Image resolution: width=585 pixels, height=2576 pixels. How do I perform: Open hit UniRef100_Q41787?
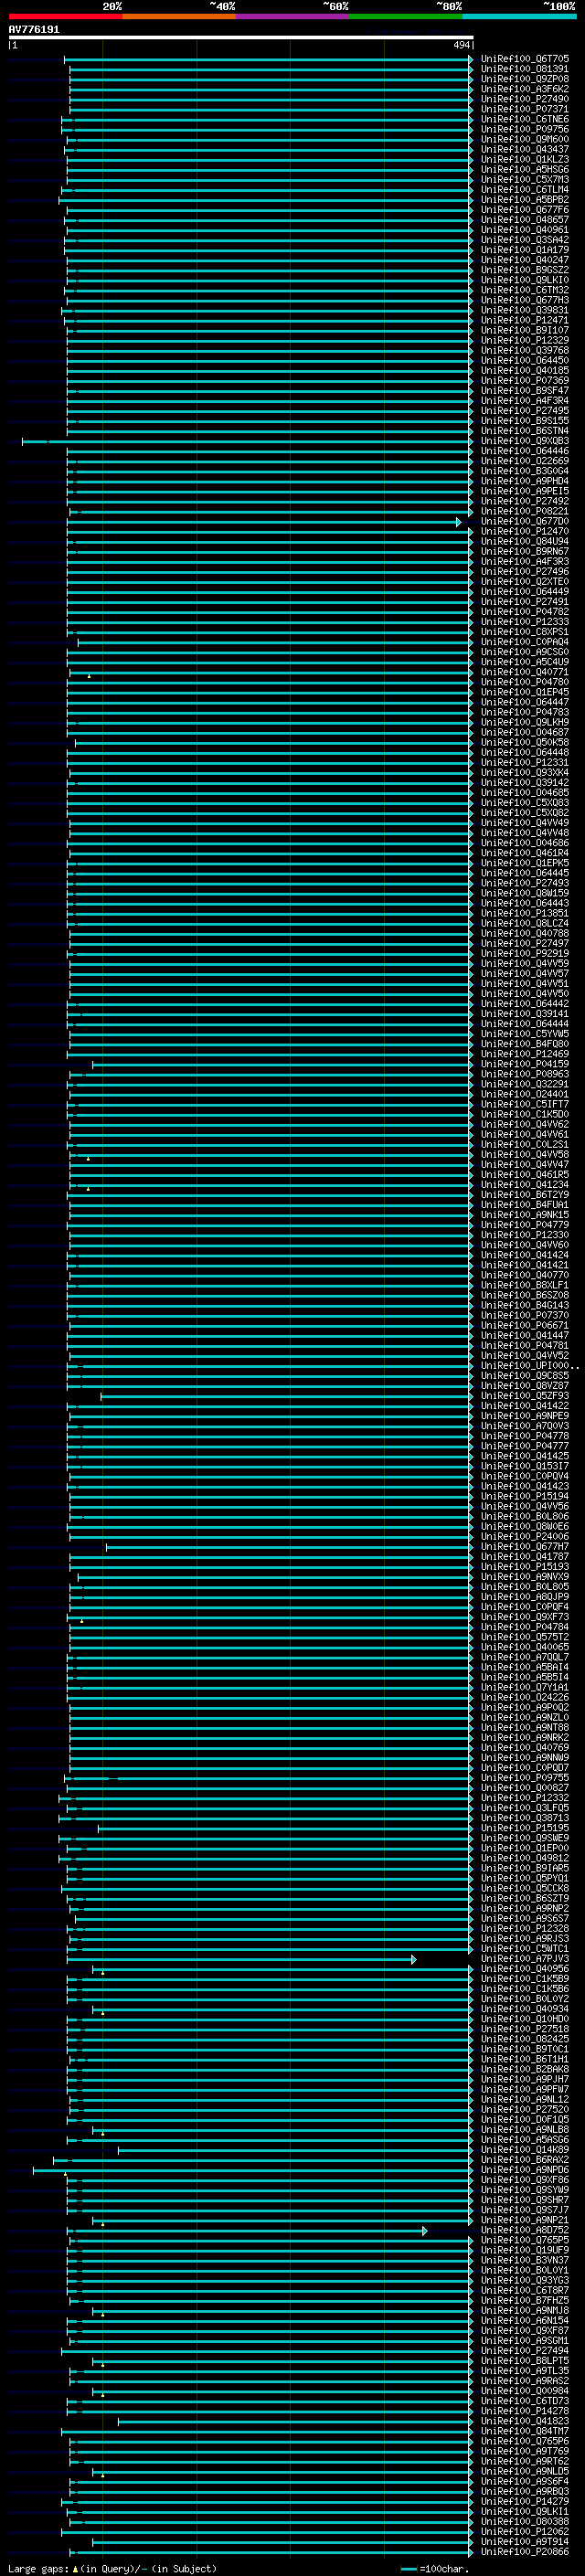click(x=525, y=1556)
